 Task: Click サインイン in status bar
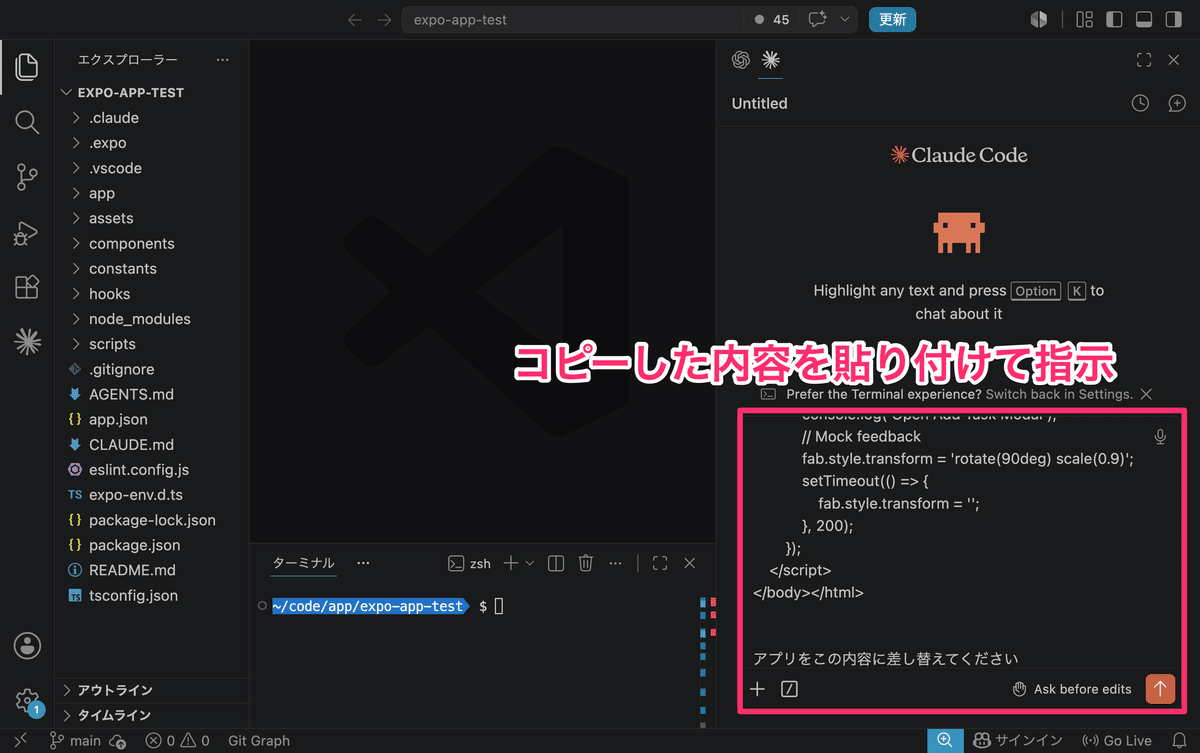coord(1016,741)
